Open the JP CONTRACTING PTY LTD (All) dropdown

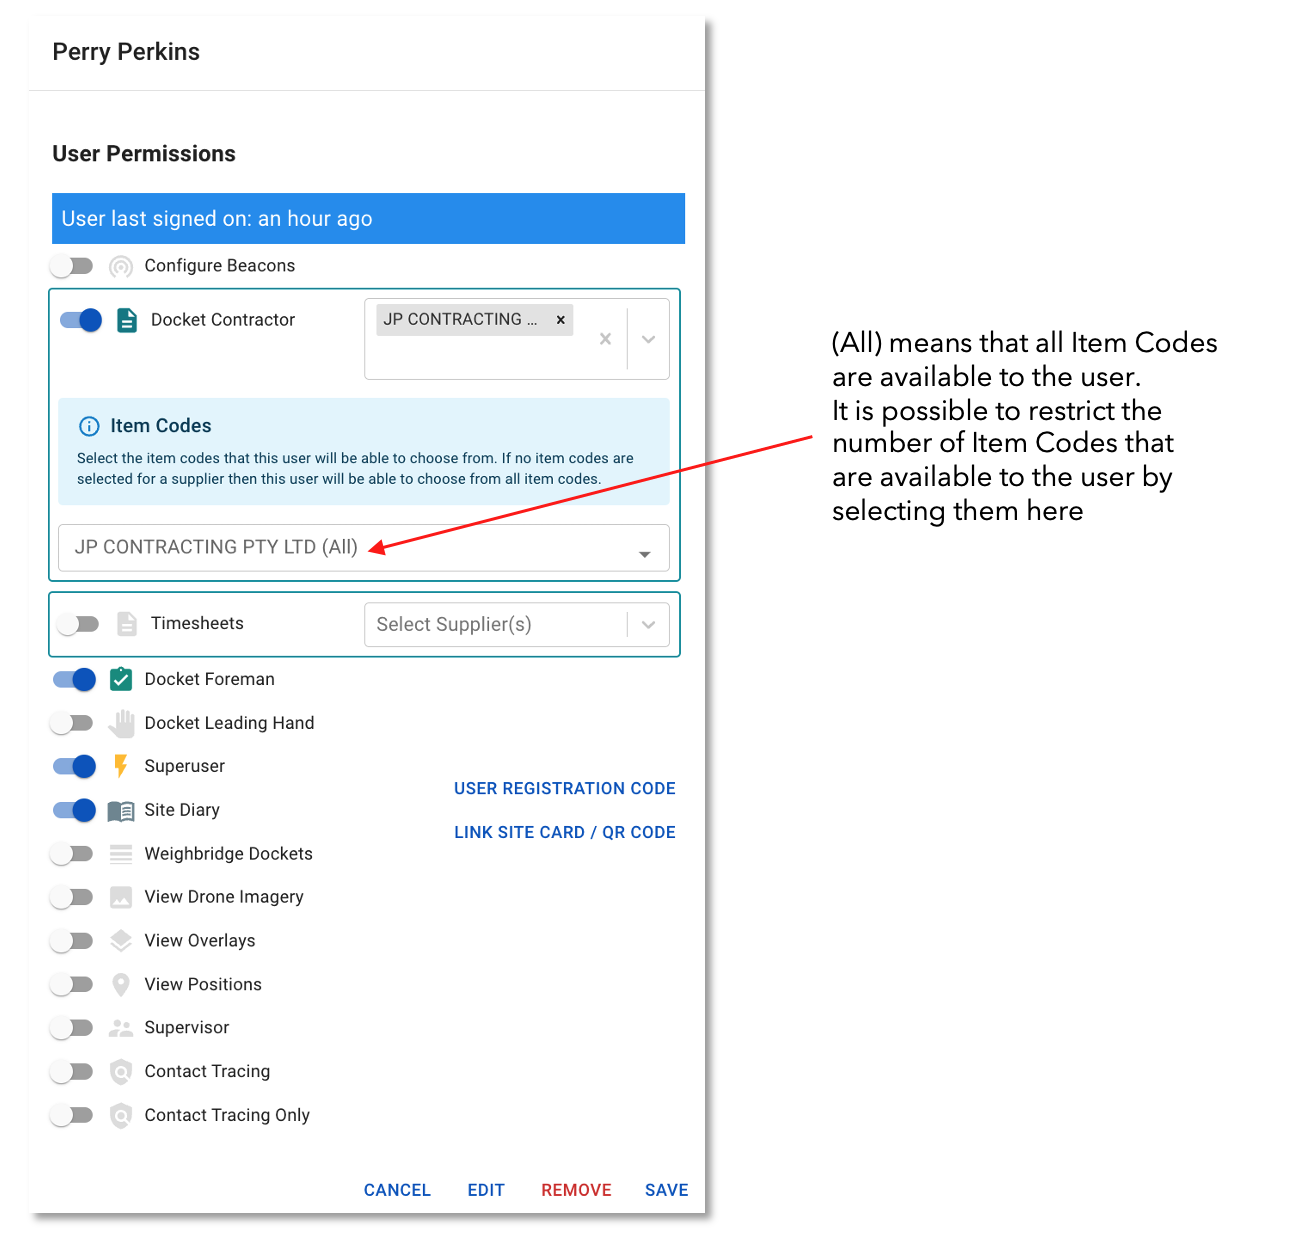pyautogui.click(x=644, y=548)
